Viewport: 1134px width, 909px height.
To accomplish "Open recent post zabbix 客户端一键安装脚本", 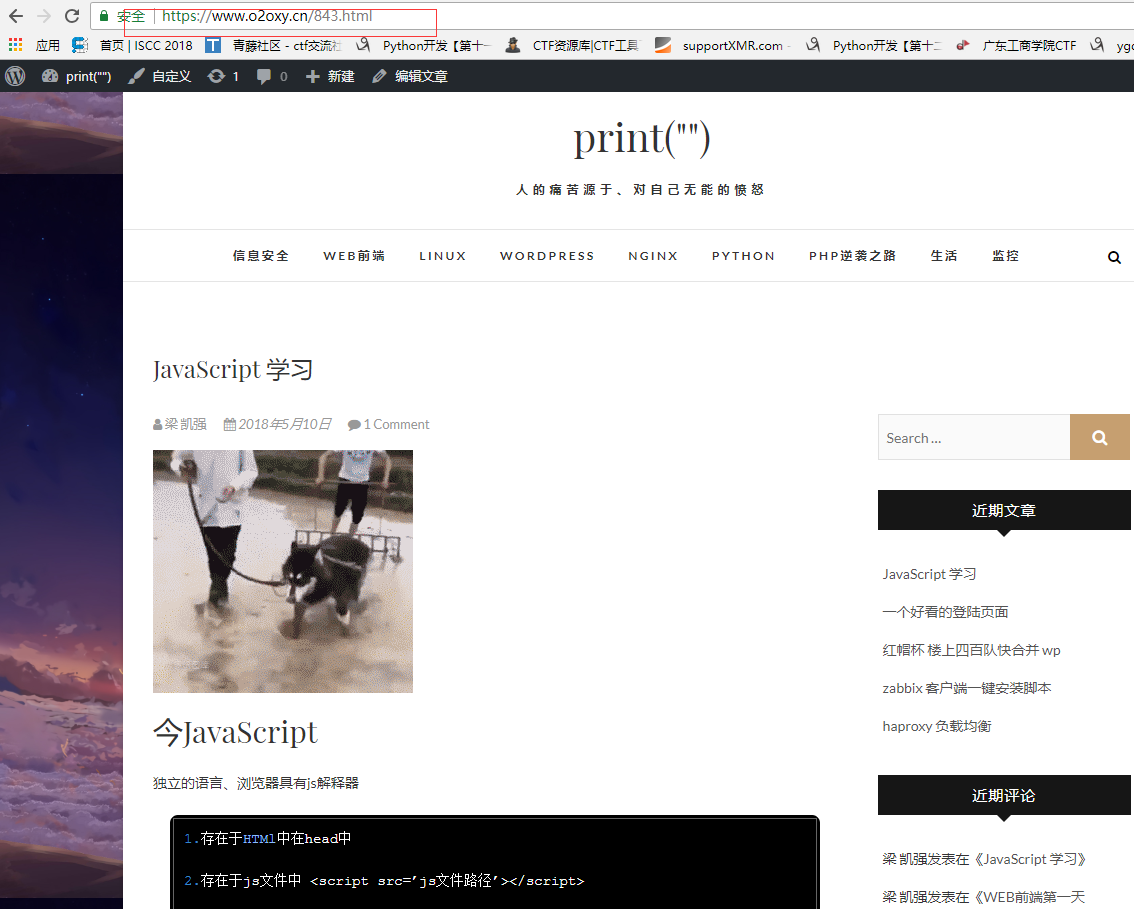I will pos(967,688).
